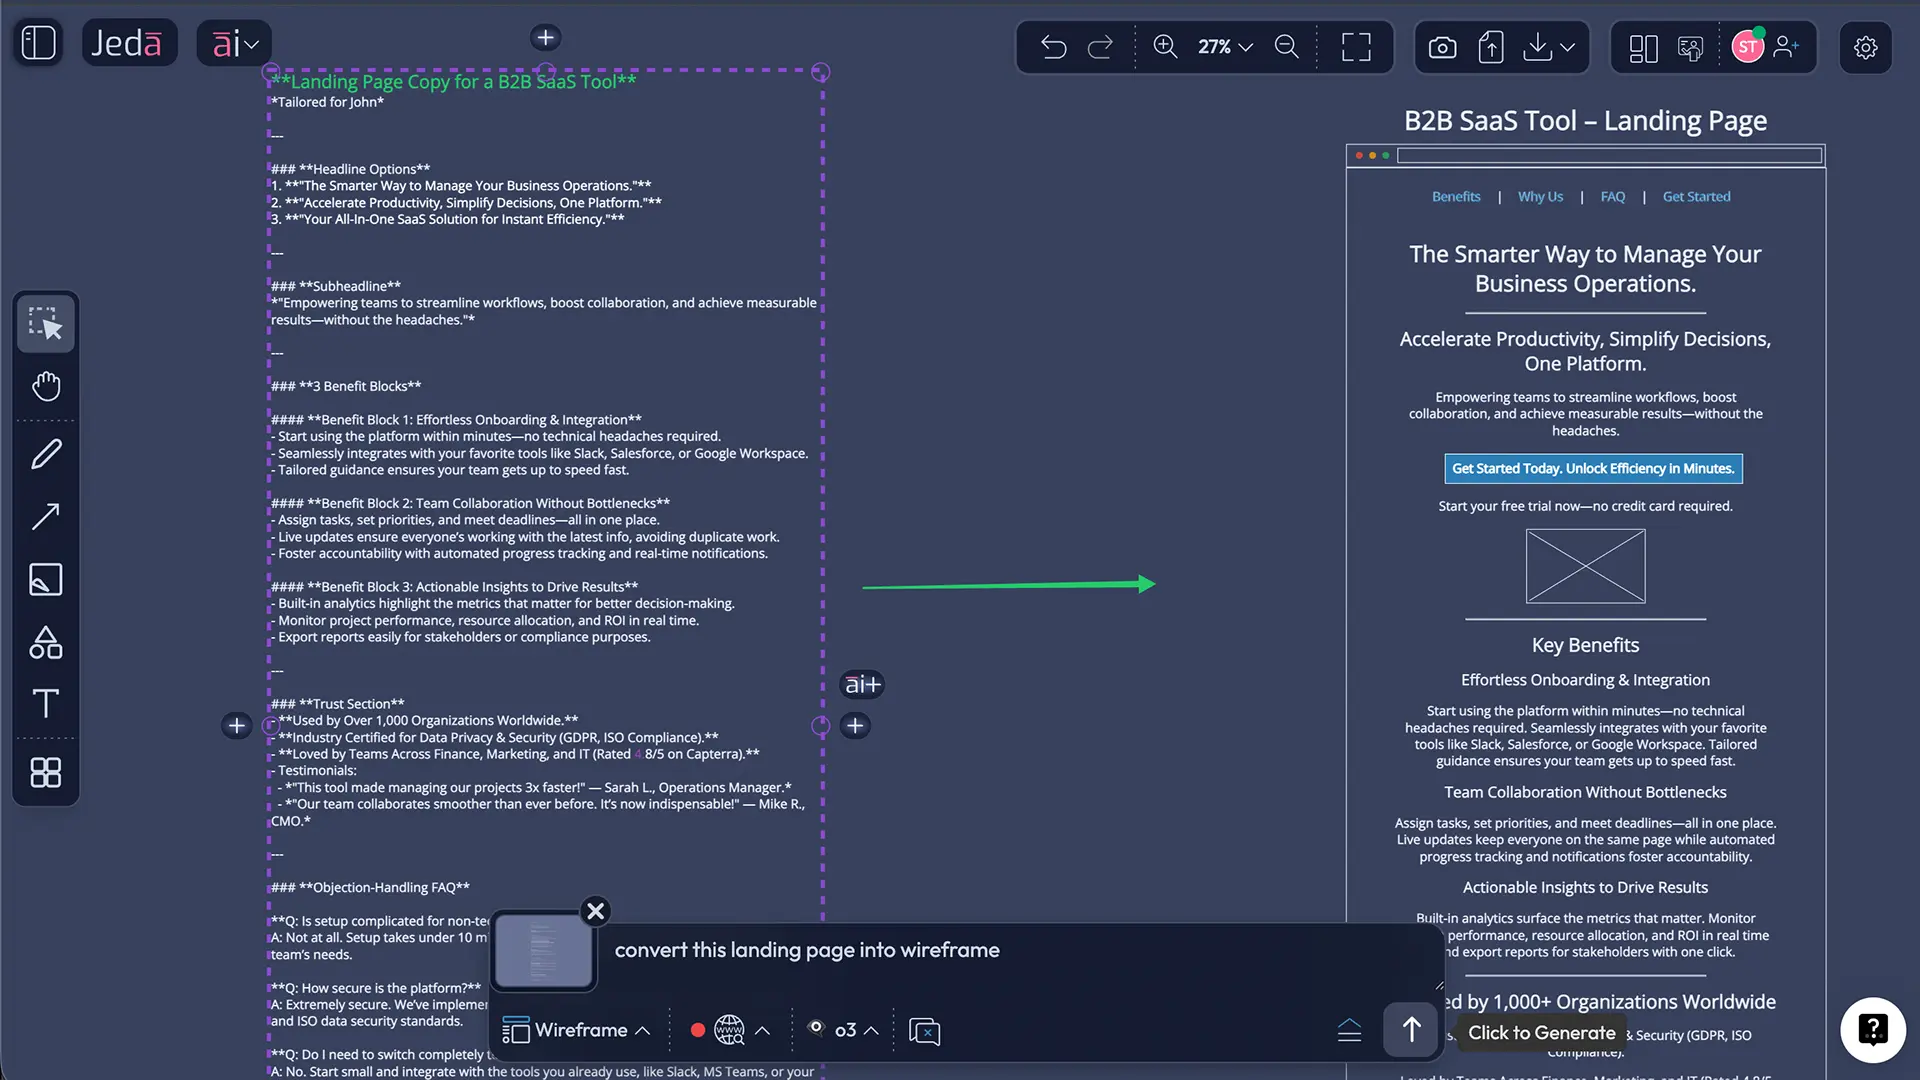The width and height of the screenshot is (1920, 1080).
Task: Select the Key Benefits heading
Action: pyautogui.click(x=1585, y=646)
